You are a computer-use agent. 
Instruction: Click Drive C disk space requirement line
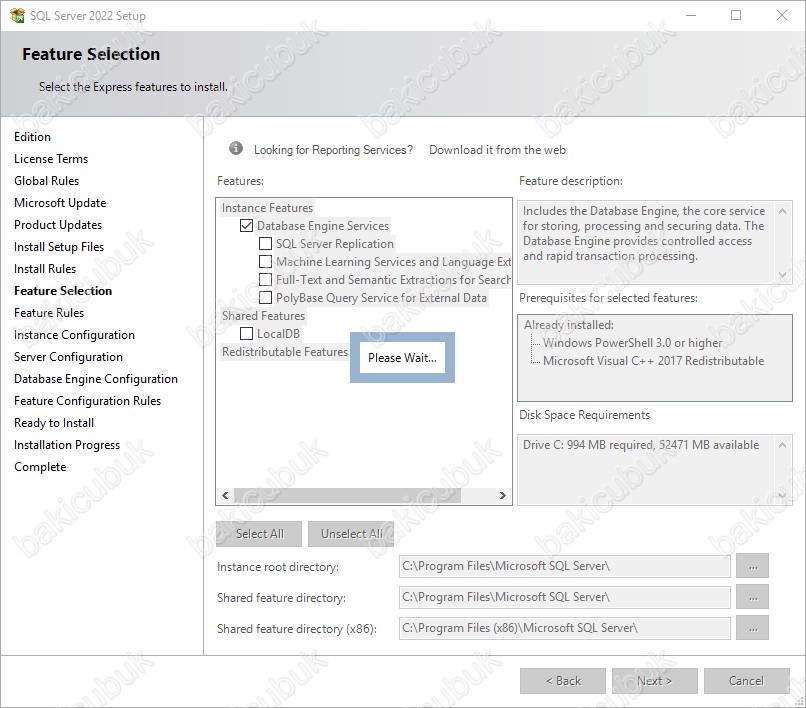pos(641,445)
